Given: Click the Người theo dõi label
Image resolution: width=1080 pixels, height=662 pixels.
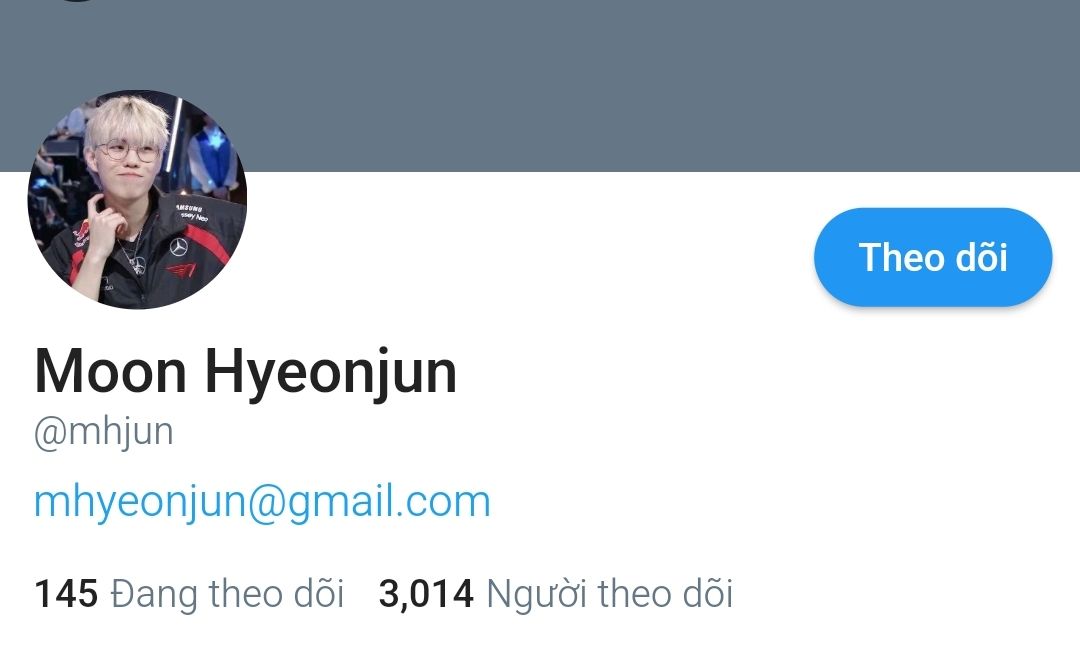Looking at the screenshot, I should 610,594.
